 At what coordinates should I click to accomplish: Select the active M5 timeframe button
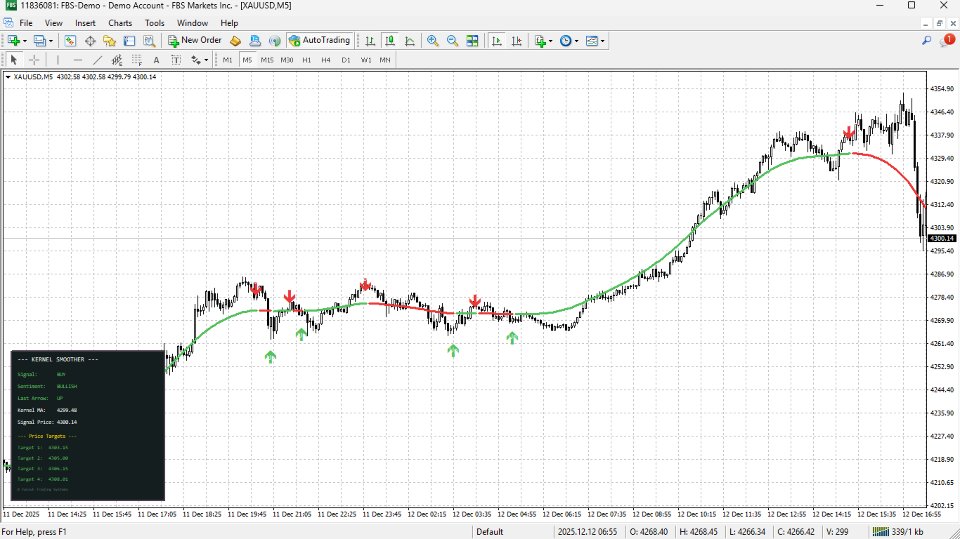[247, 59]
